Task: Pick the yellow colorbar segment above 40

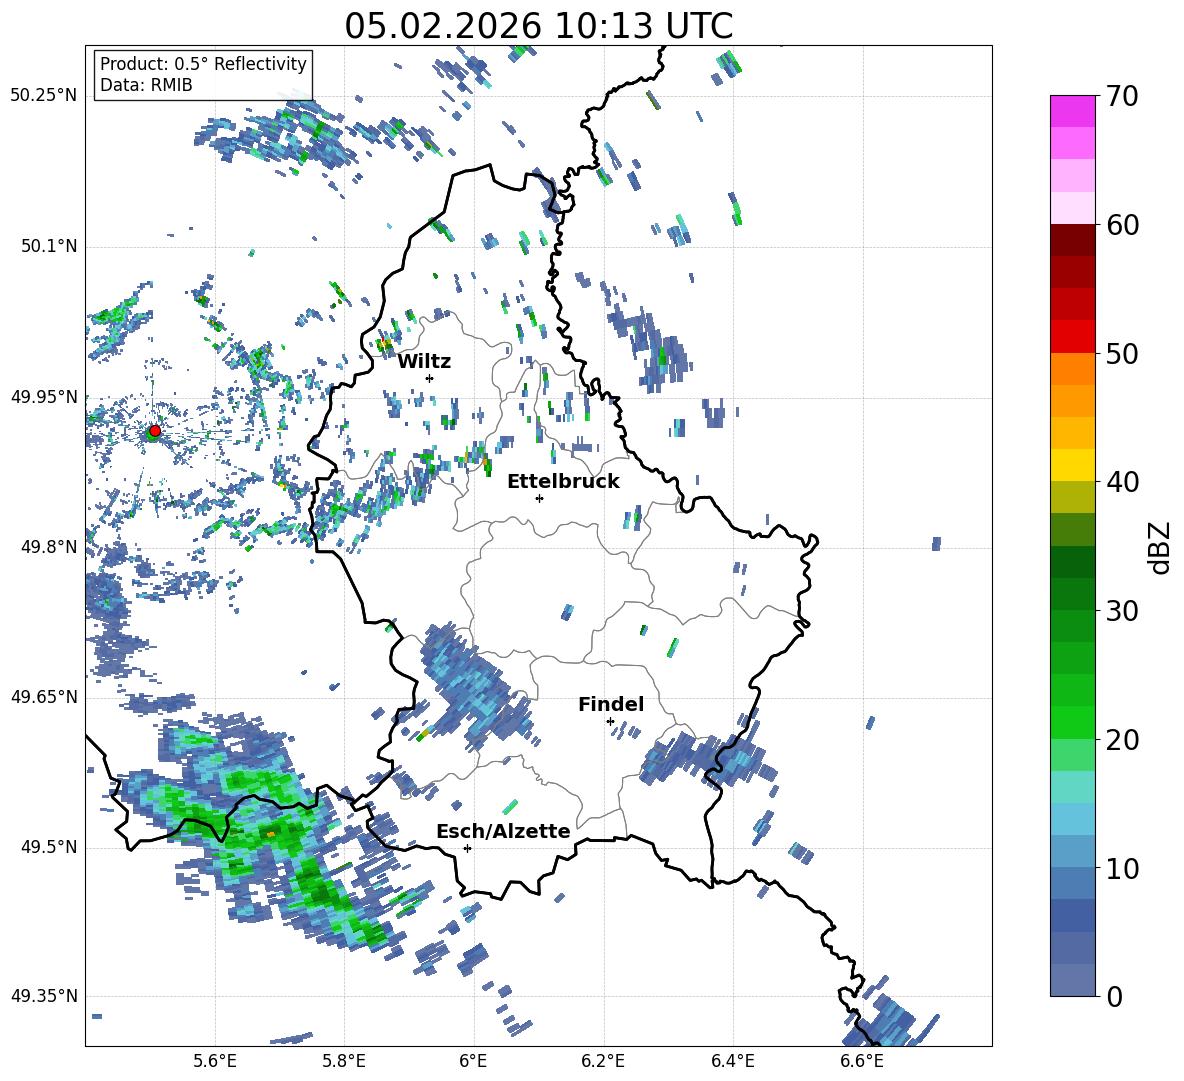Action: [1072, 465]
